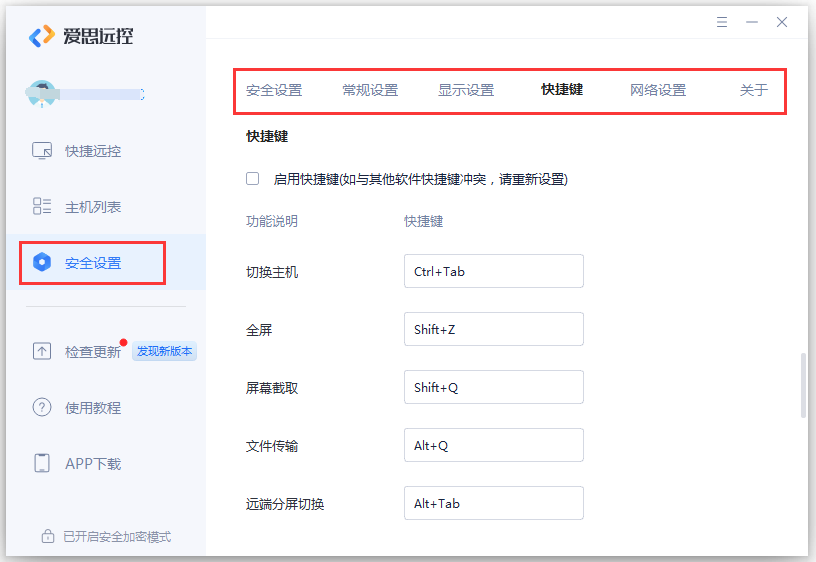Click the 检查更新 upload arrow icon
The height and width of the screenshot is (562, 816).
coord(42,351)
